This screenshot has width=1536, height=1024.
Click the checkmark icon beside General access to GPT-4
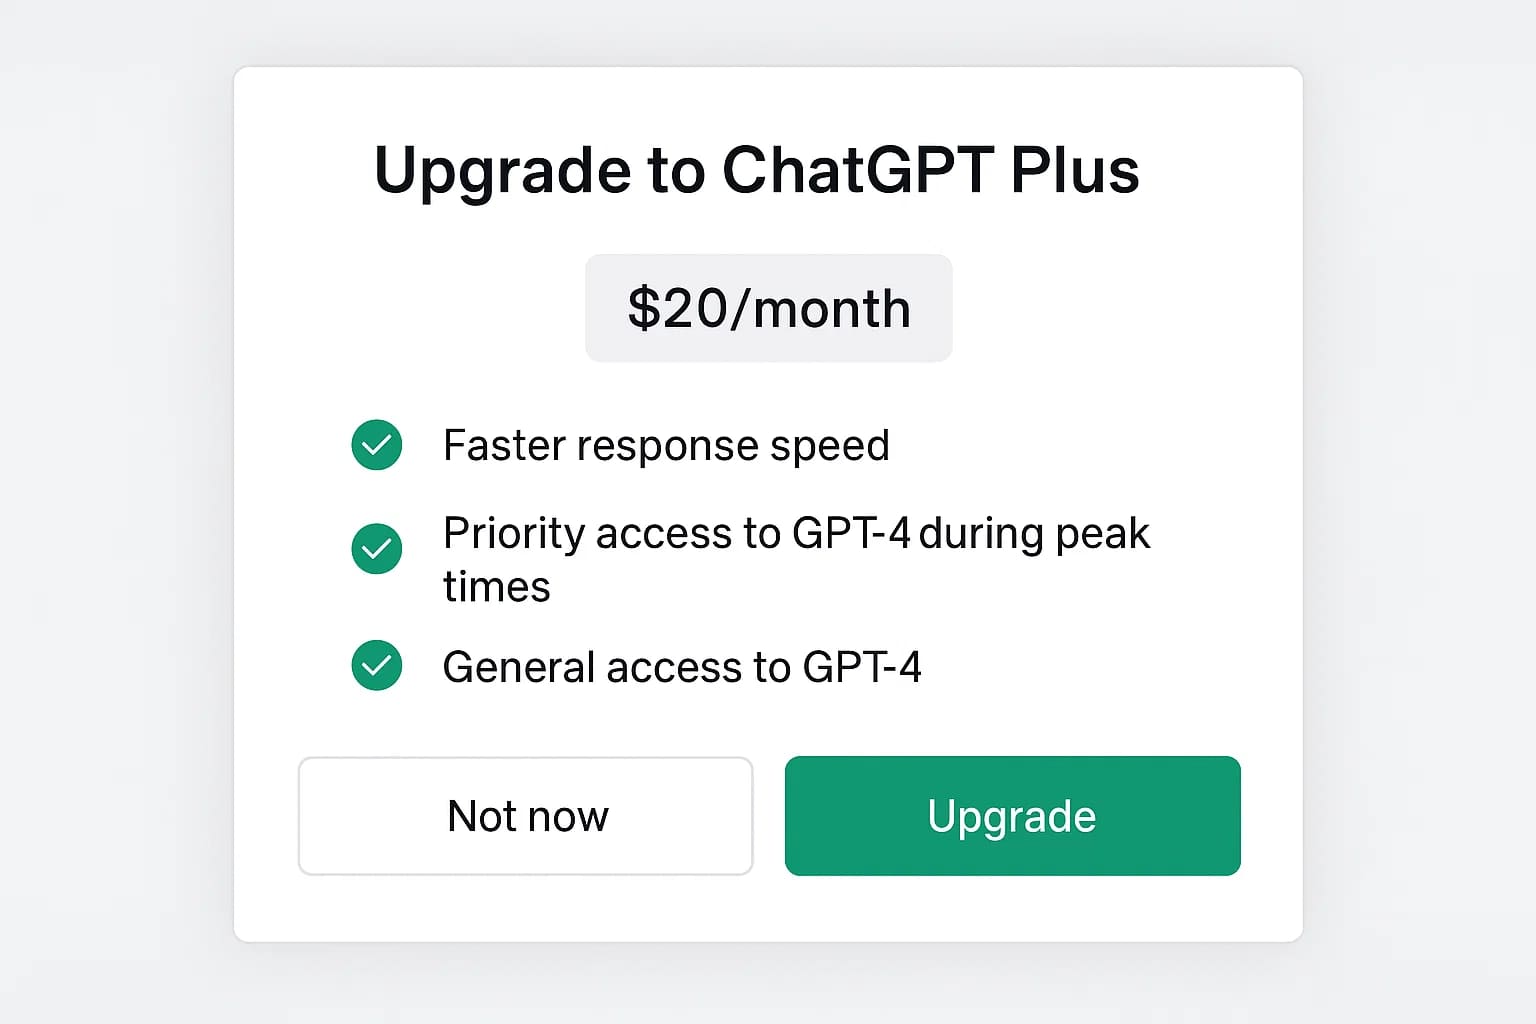(x=377, y=666)
